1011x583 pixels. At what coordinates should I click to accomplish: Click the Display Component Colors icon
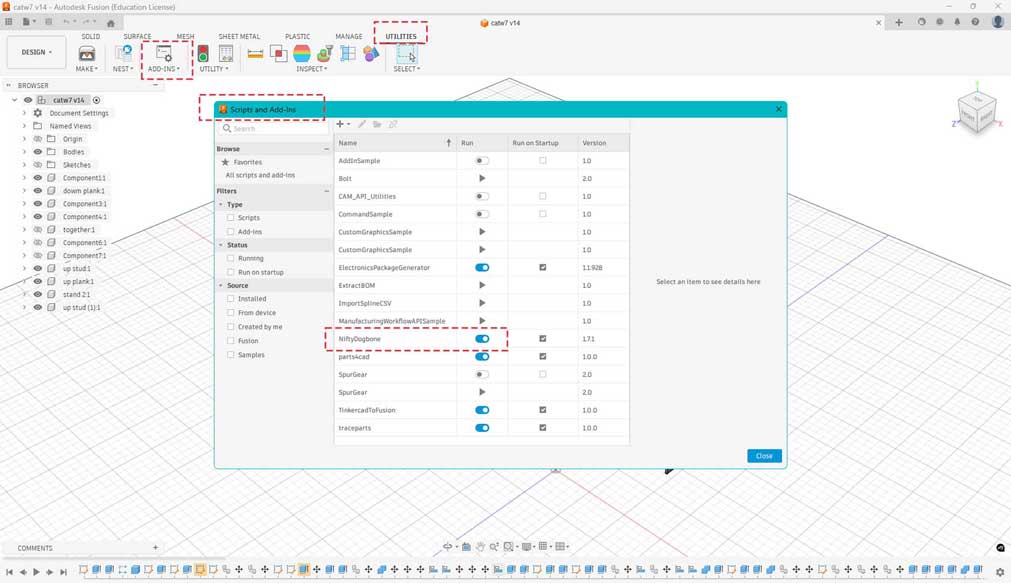coord(371,54)
